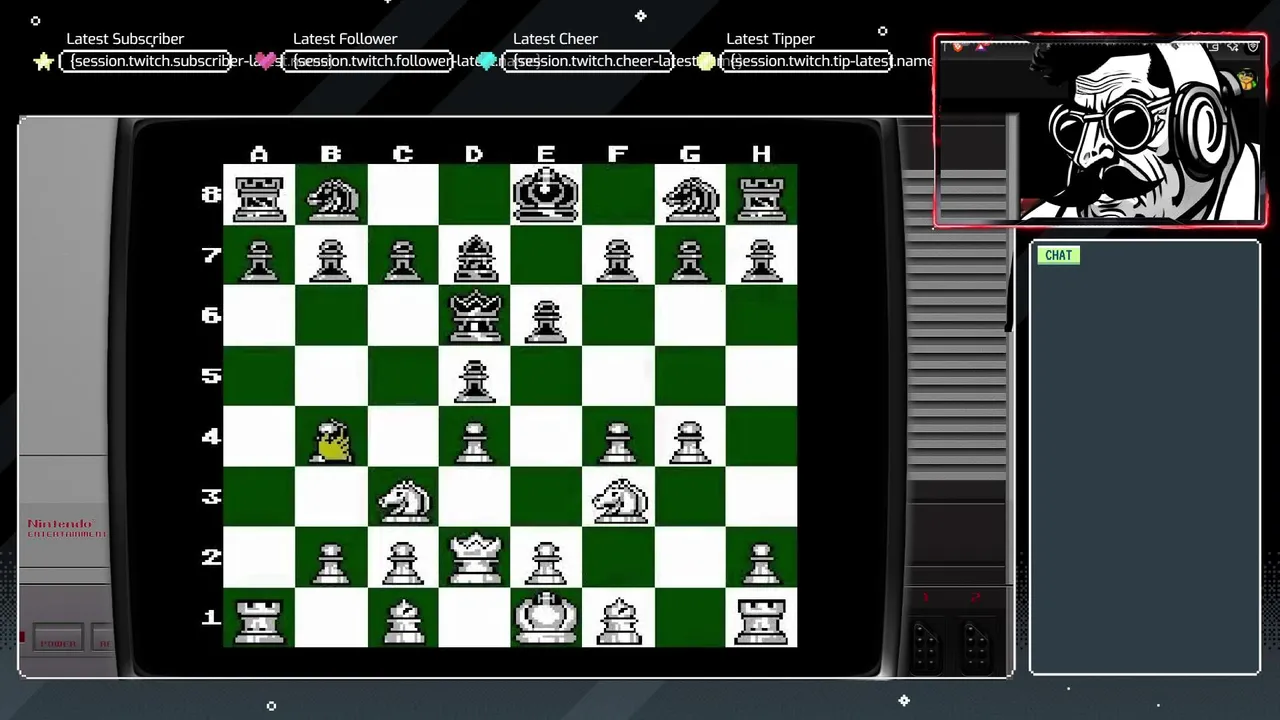Viewport: 1280px width, 720px height.
Task: Click the cyan diamond cheer icon
Action: 487,62
